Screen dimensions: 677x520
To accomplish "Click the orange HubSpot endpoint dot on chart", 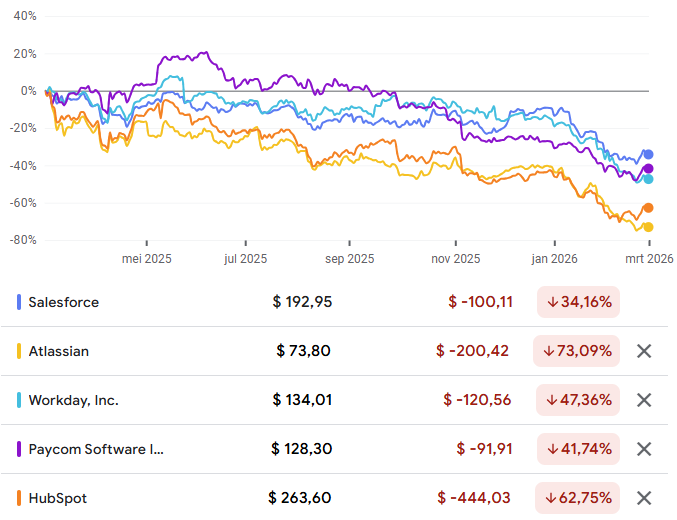I will 648,208.
